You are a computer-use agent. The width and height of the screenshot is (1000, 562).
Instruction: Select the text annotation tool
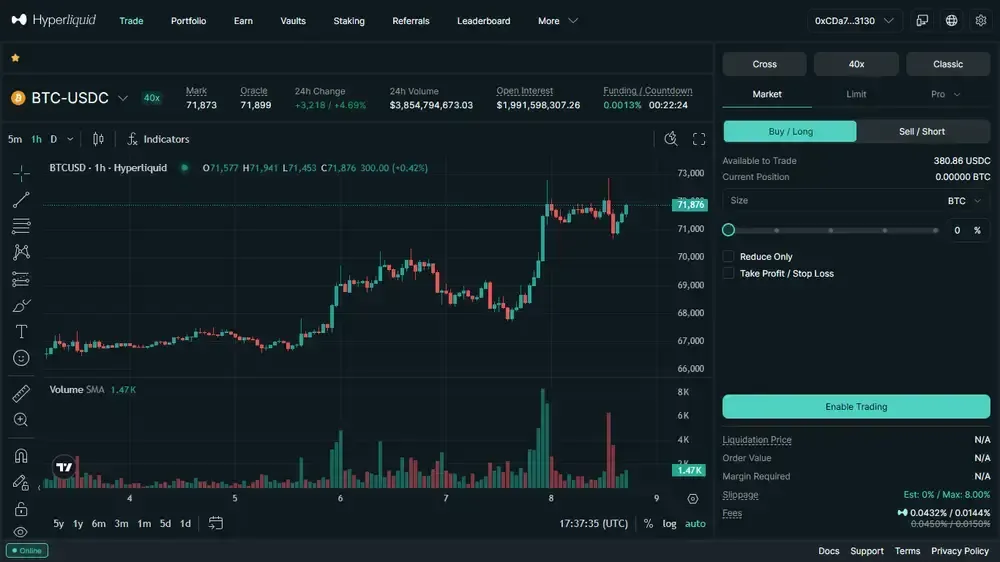coord(21,331)
